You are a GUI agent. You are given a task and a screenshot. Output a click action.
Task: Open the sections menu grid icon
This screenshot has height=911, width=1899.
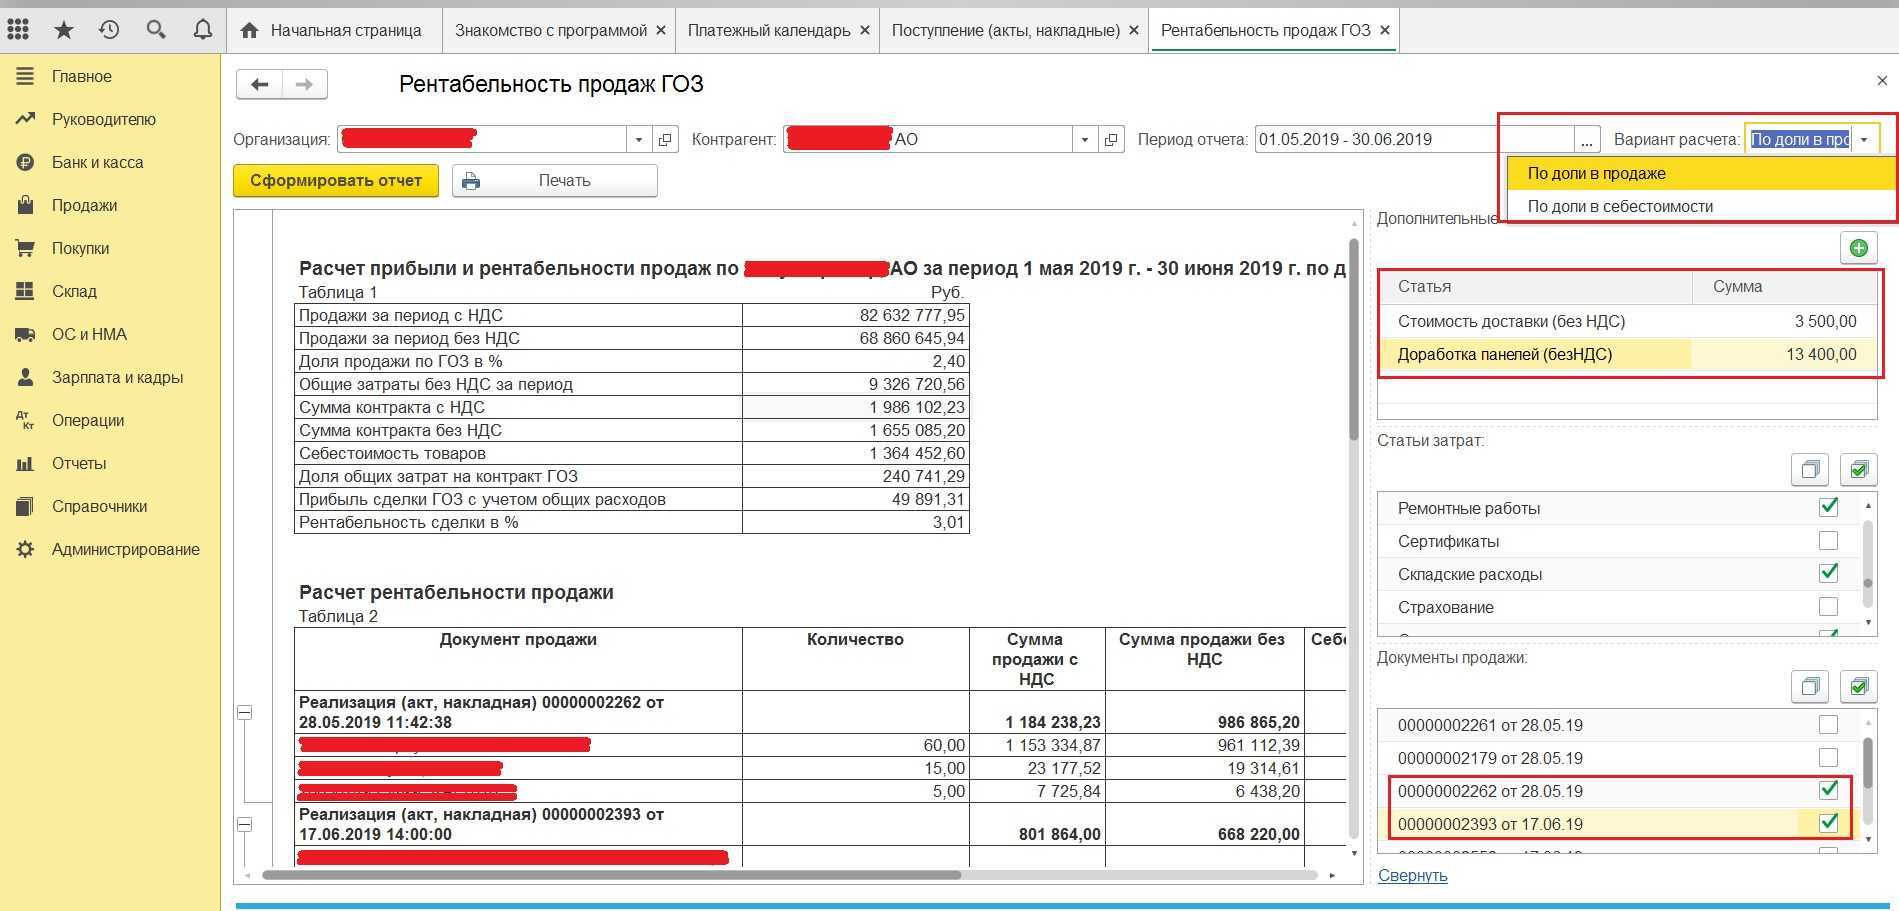(18, 30)
